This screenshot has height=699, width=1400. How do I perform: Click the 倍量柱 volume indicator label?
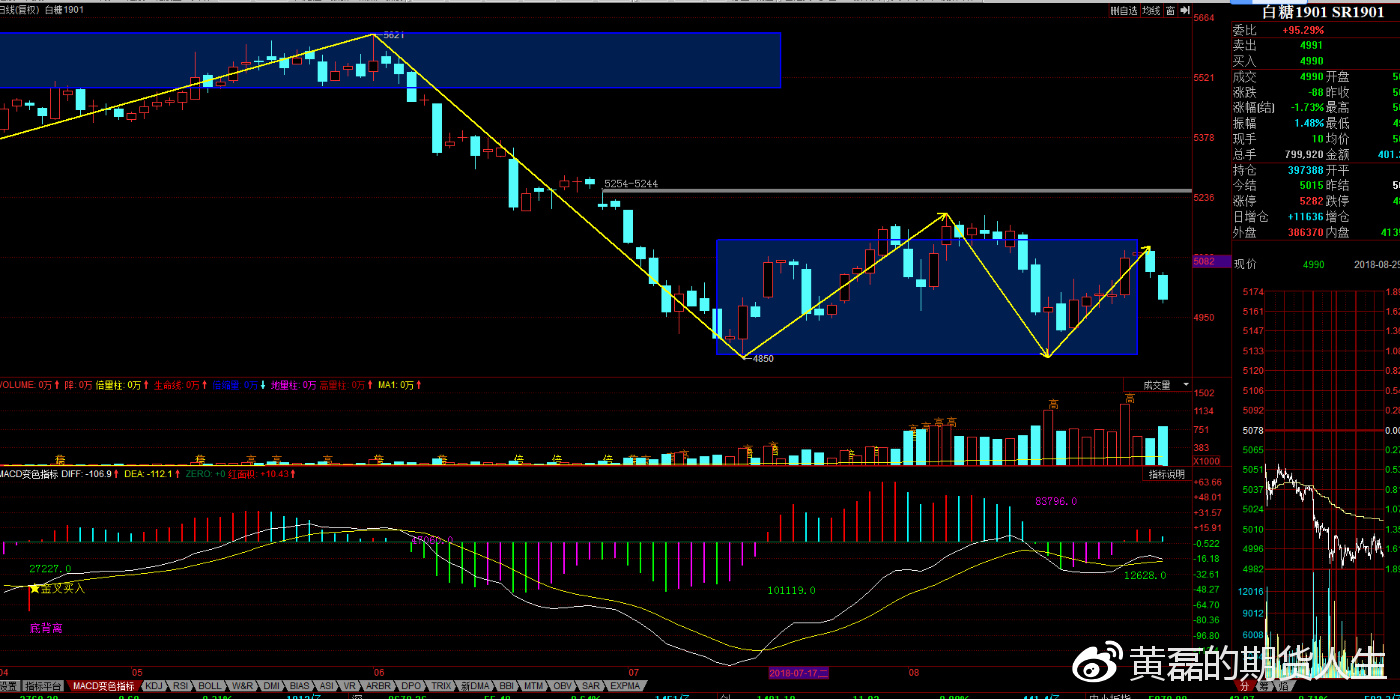(120, 385)
